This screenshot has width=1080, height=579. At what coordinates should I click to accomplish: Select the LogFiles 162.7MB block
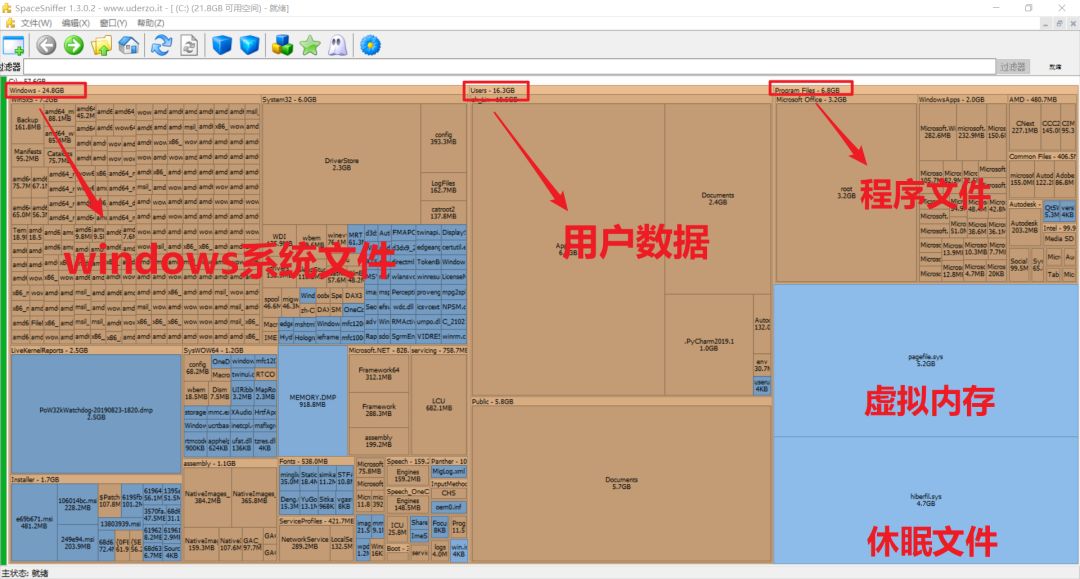(x=443, y=187)
